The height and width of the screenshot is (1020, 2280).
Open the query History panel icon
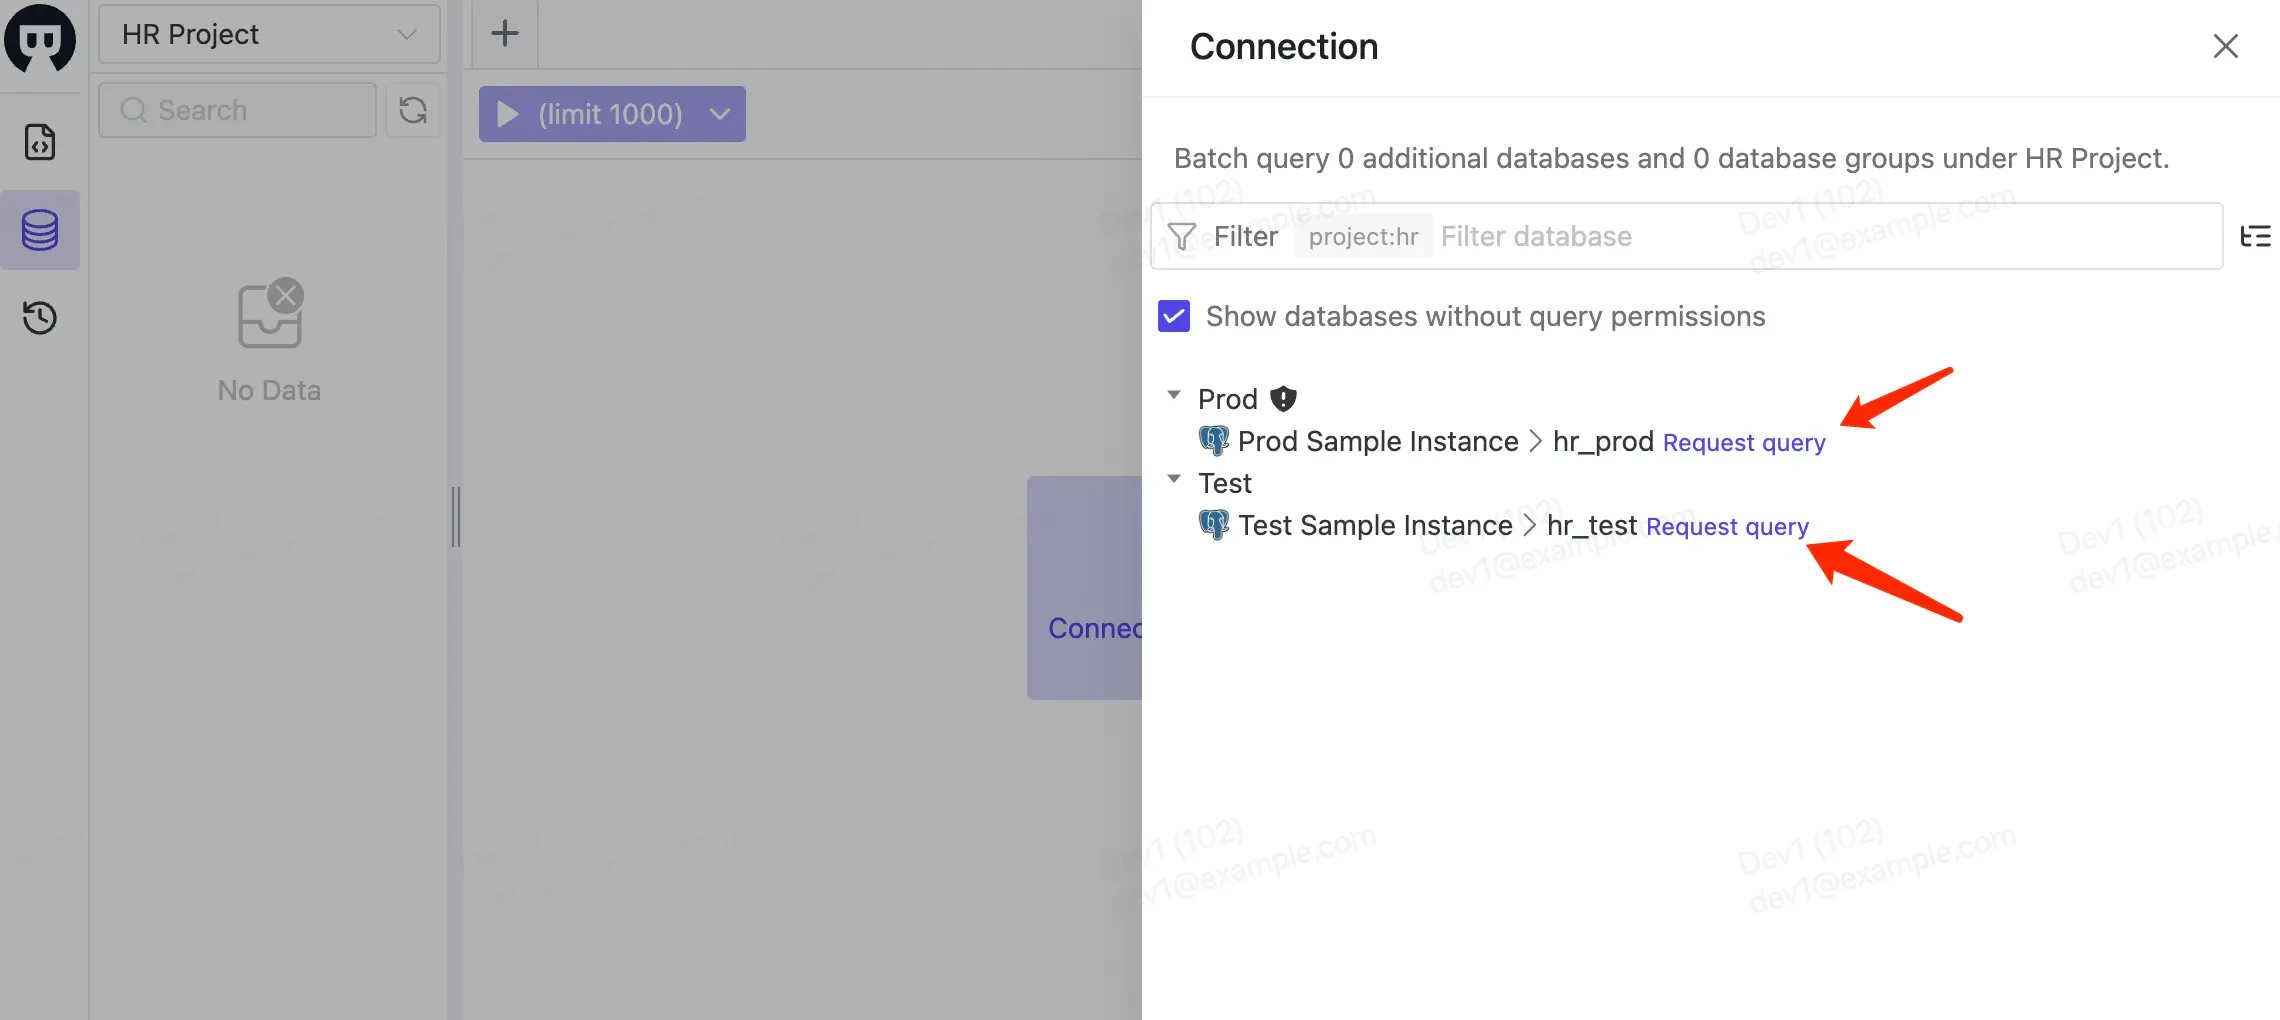(x=40, y=318)
